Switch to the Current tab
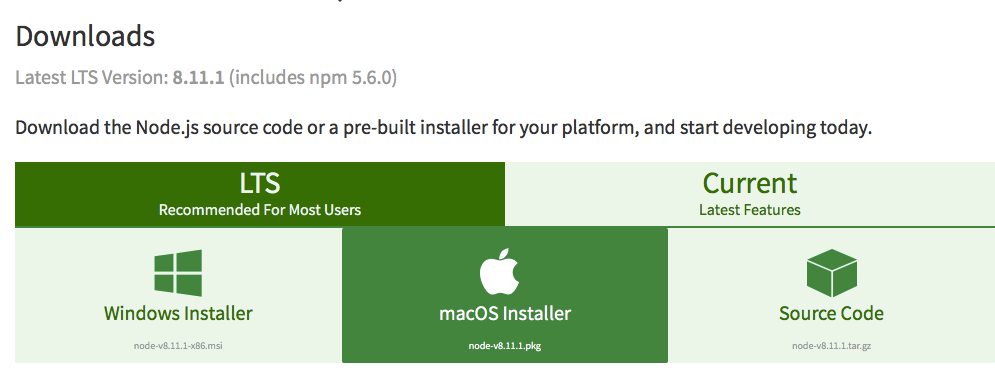The height and width of the screenshot is (382, 995). click(750, 194)
